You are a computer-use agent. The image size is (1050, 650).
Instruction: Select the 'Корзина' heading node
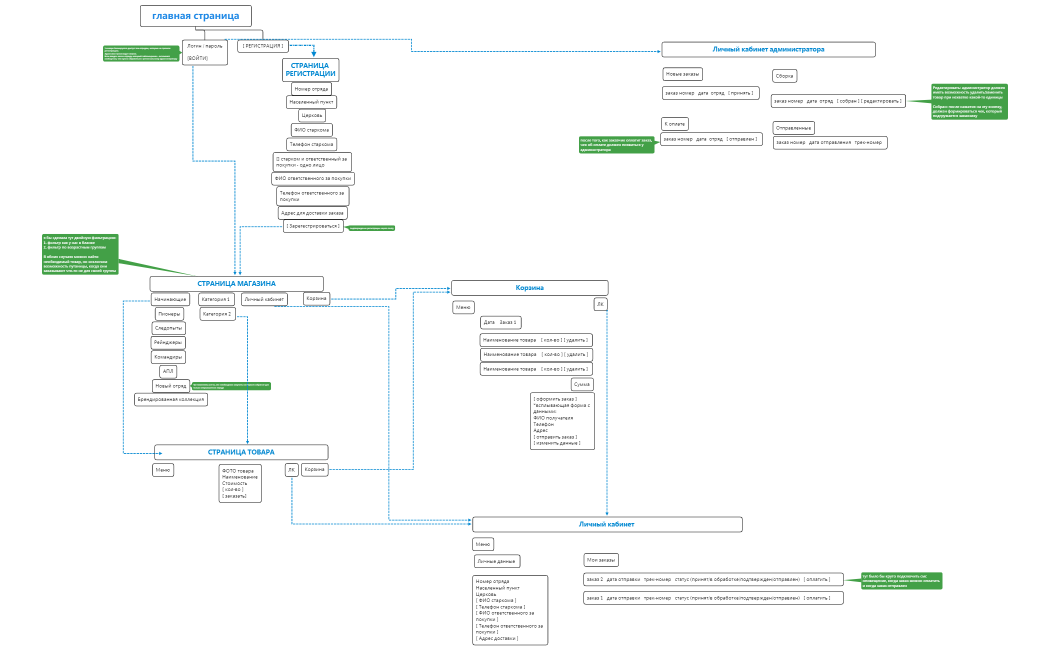point(529,288)
